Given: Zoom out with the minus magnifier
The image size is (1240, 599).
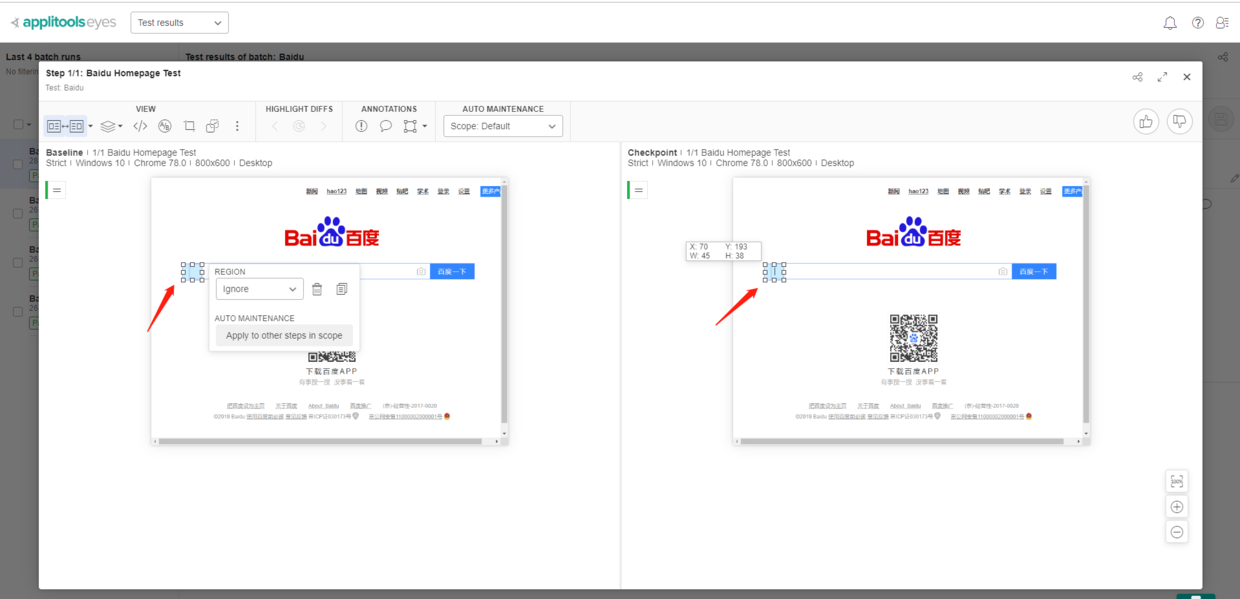Looking at the screenshot, I should pos(1177,532).
